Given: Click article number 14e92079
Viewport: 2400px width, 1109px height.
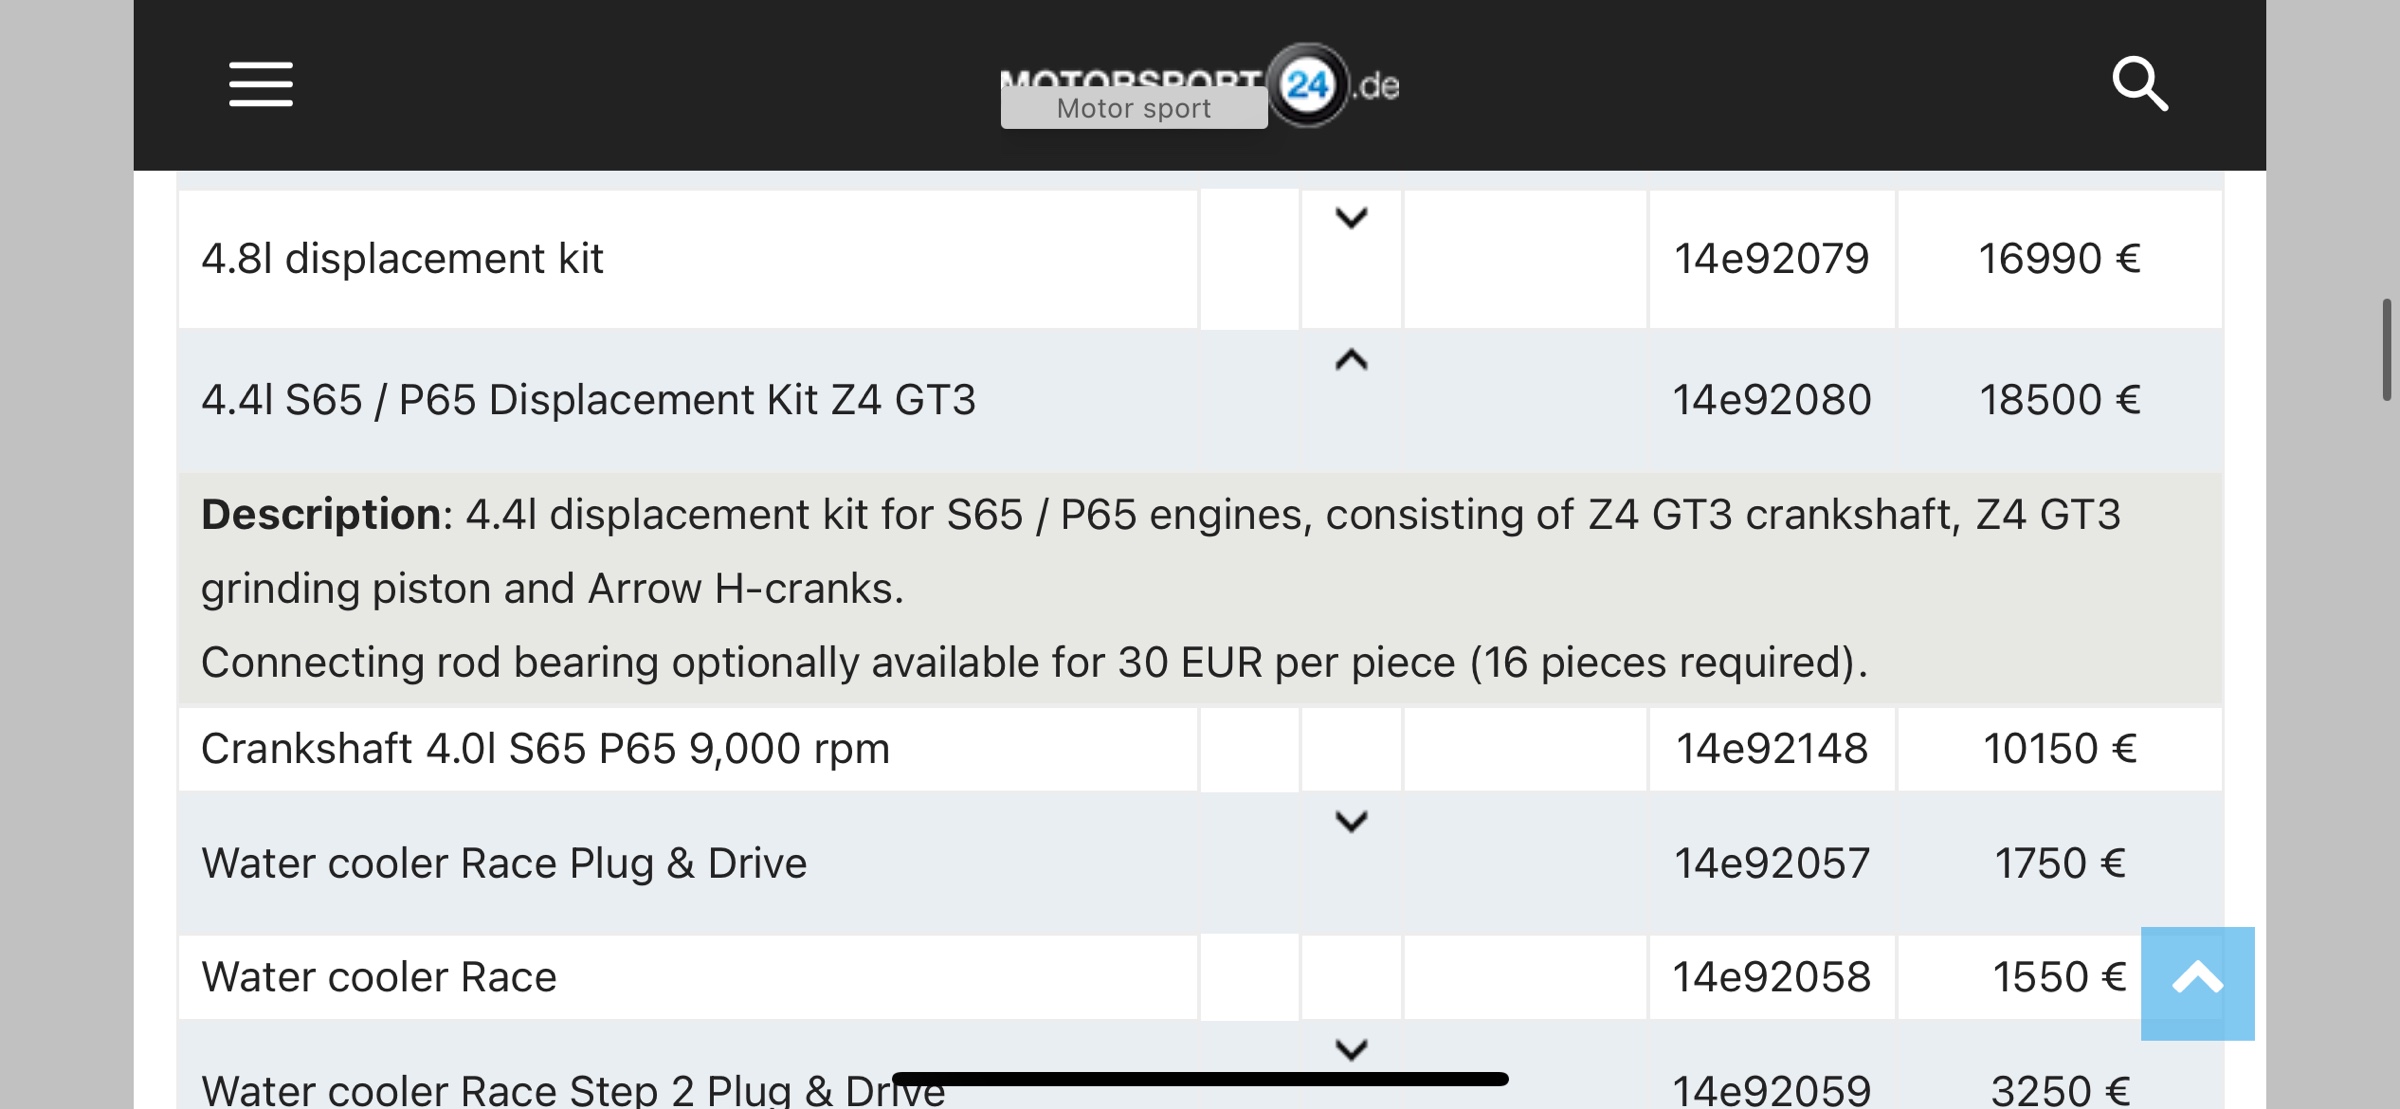Looking at the screenshot, I should [1771, 259].
